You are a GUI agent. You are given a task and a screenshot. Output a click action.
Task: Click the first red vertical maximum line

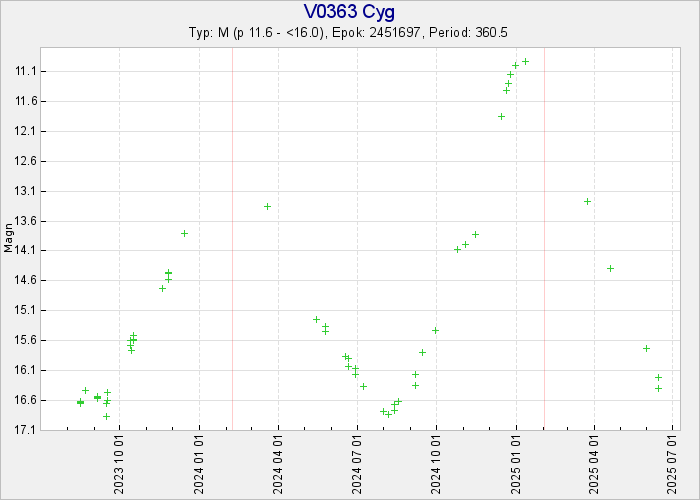pyautogui.click(x=233, y=239)
